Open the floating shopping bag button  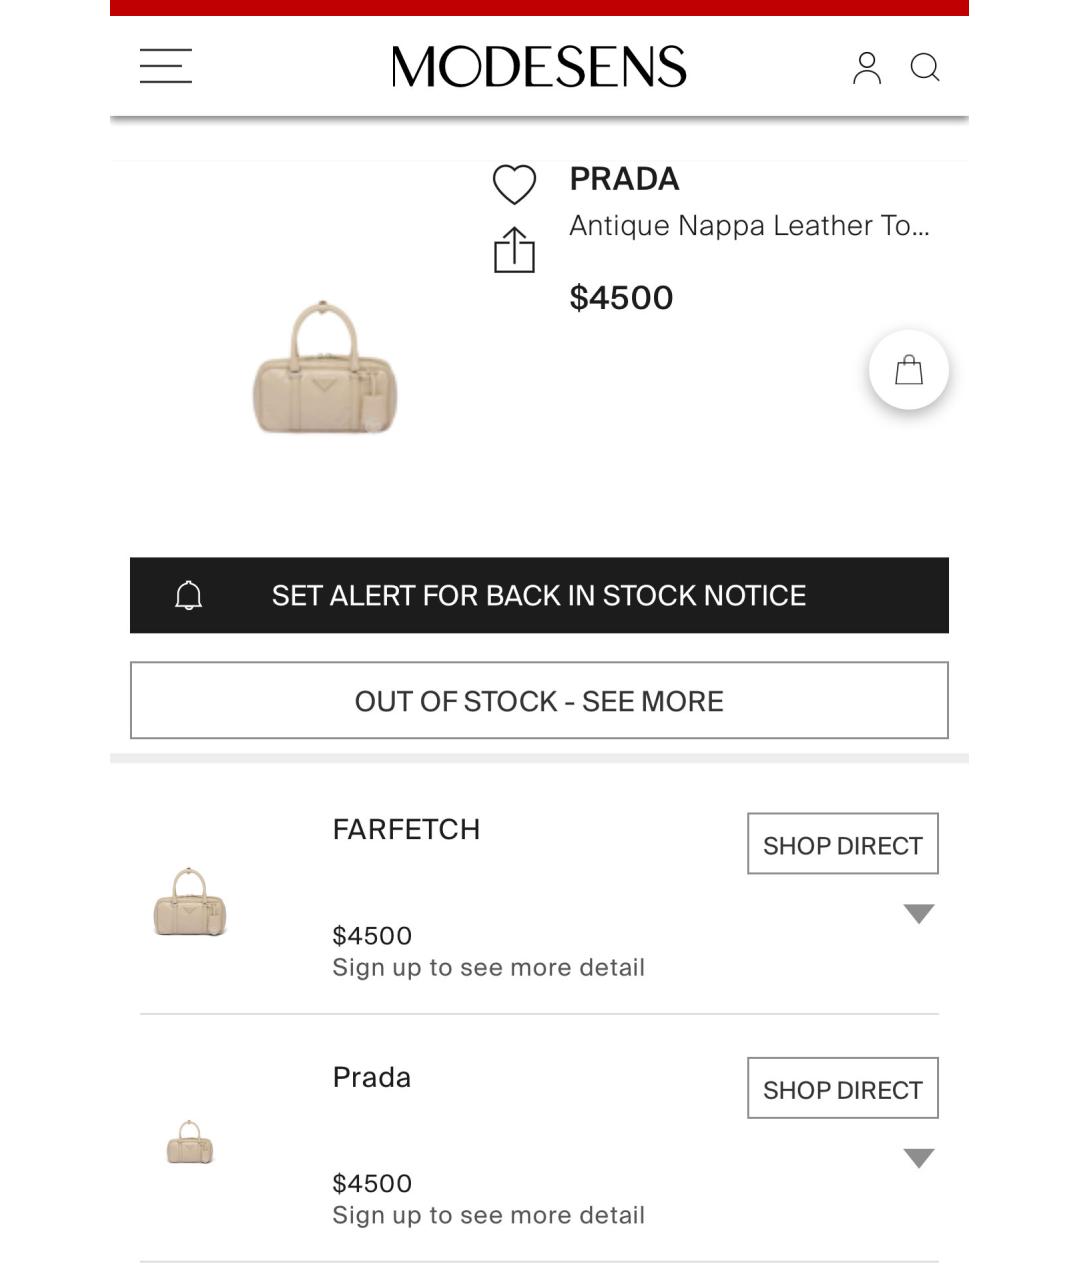909,370
